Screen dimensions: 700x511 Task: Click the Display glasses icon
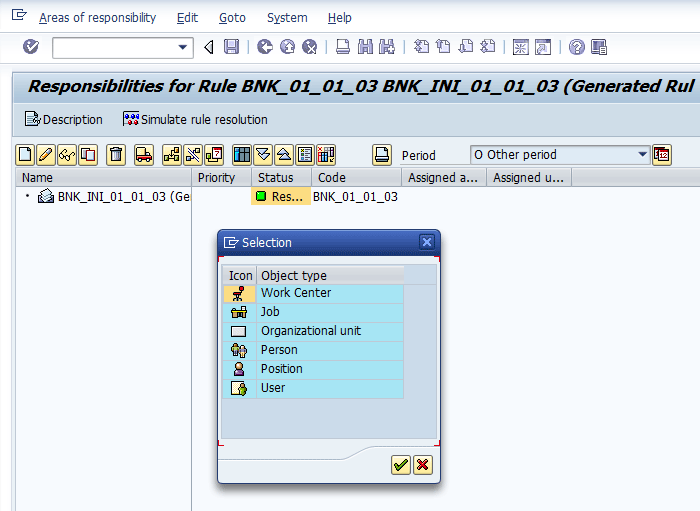[x=67, y=155]
